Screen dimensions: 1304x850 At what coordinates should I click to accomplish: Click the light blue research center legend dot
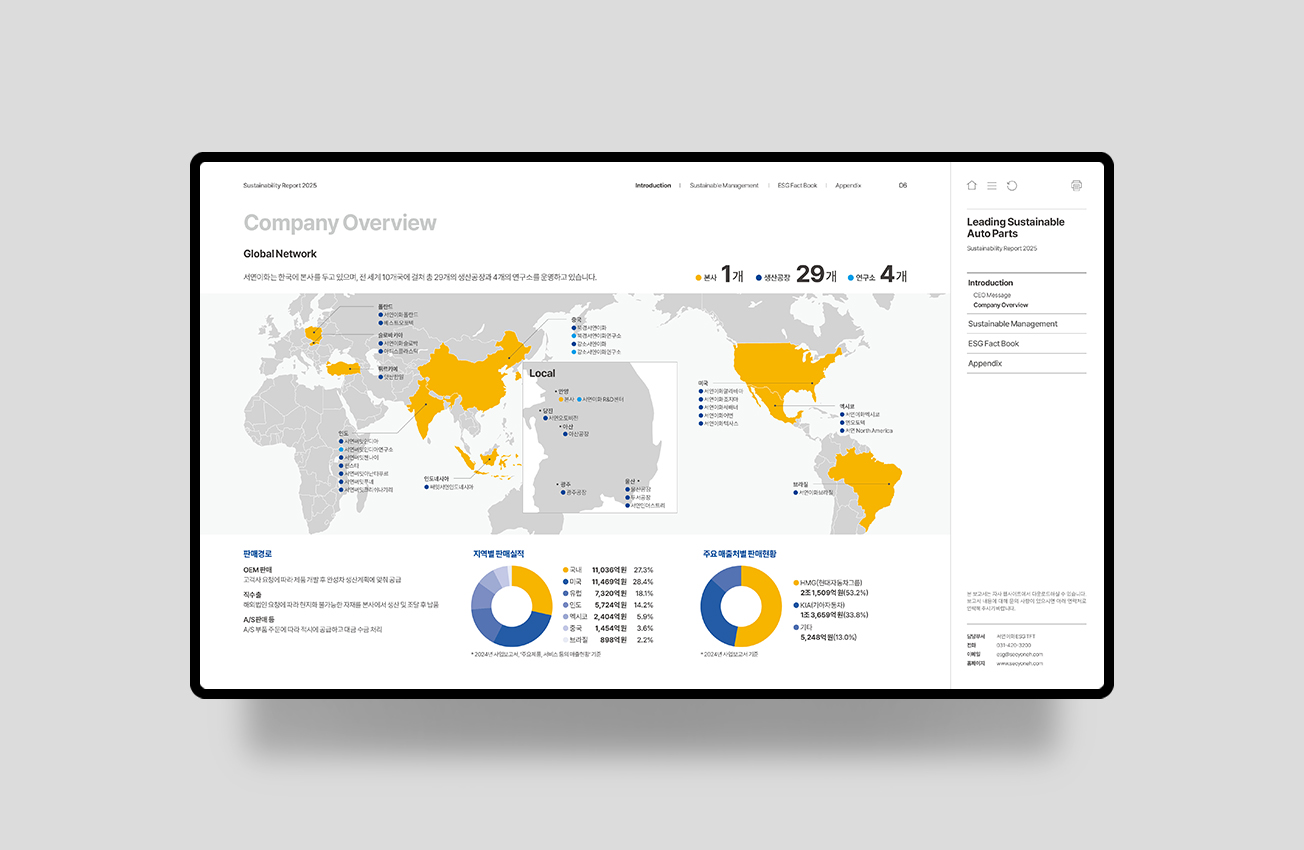tap(851, 277)
